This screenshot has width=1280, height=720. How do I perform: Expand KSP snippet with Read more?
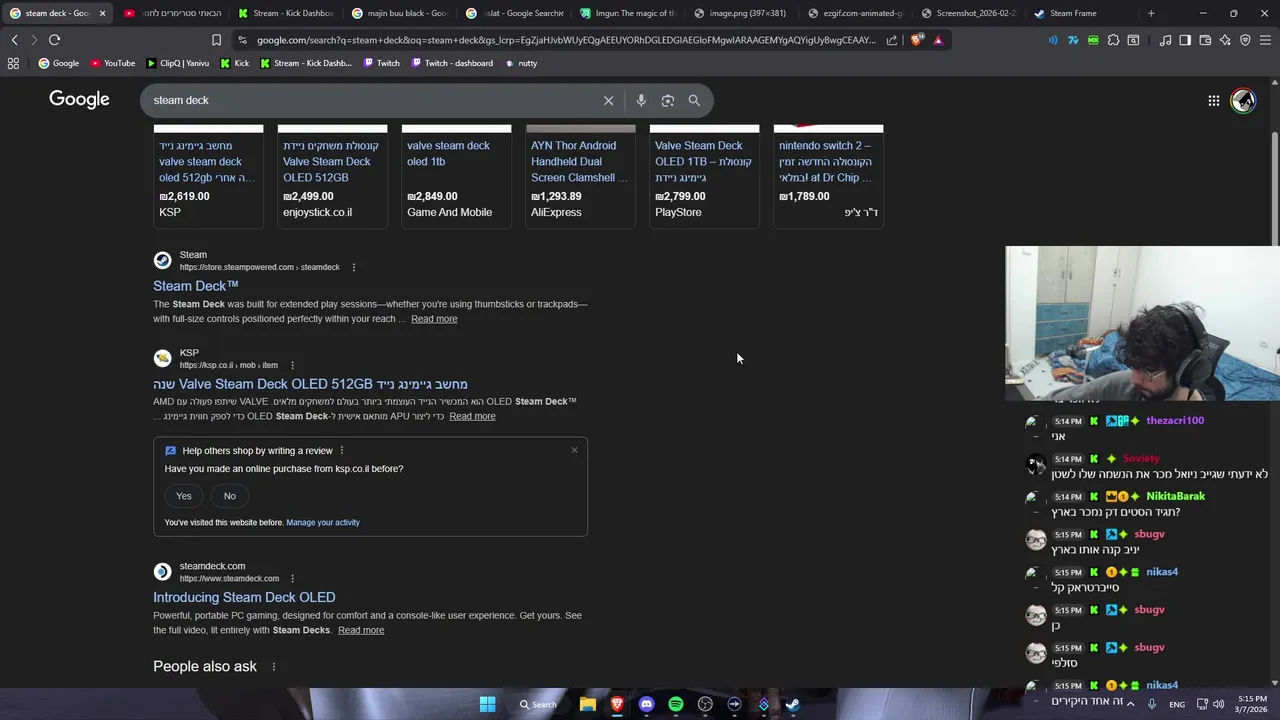(472, 416)
